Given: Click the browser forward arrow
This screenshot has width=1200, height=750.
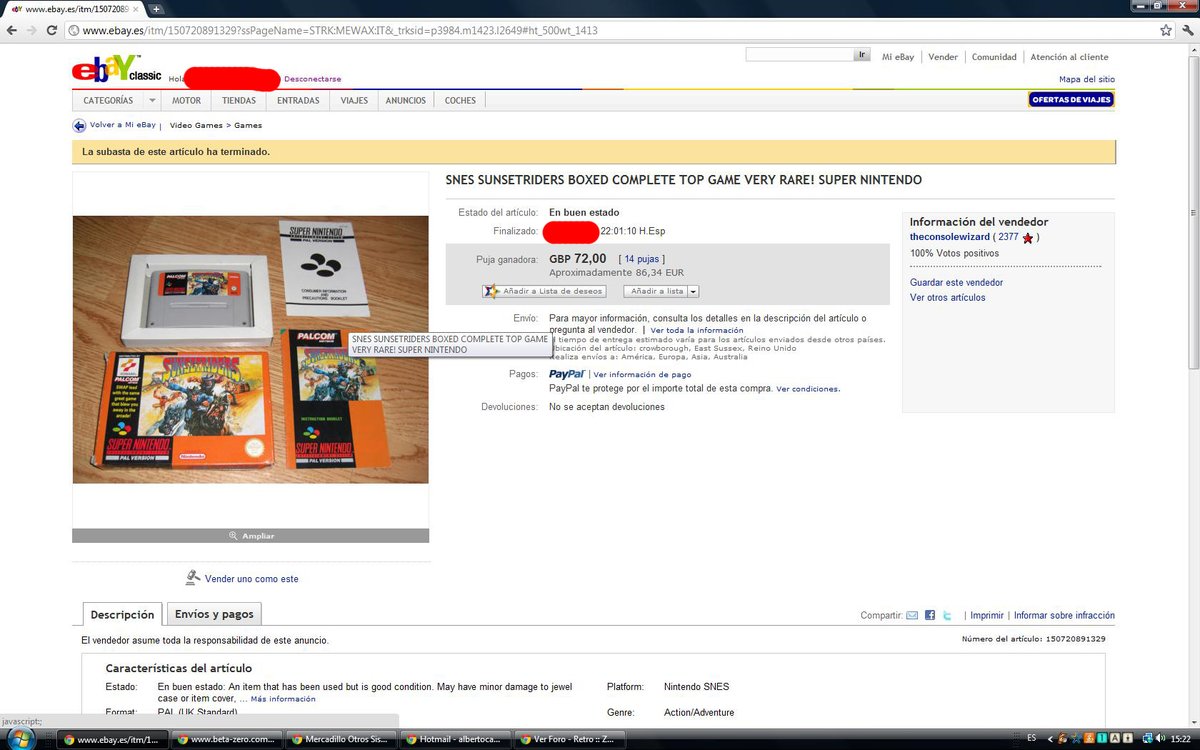Looking at the screenshot, I should (x=32, y=31).
